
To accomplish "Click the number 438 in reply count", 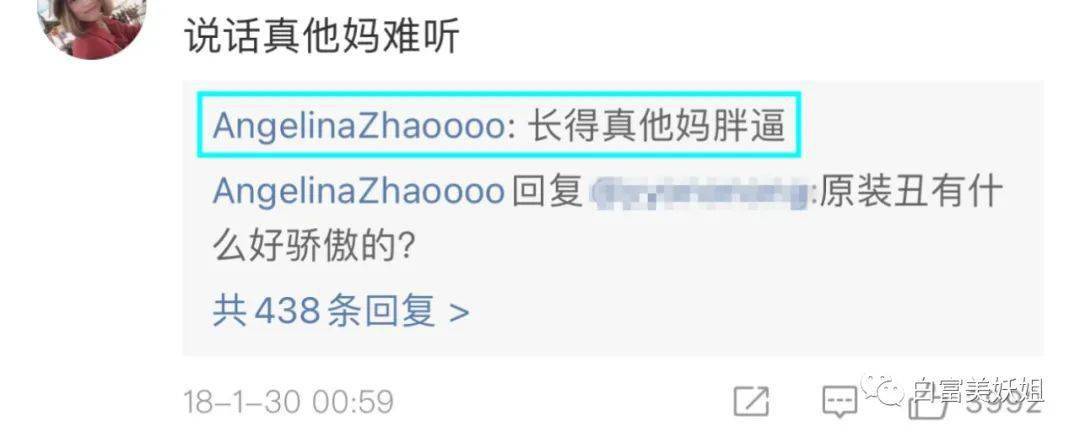I will [x=287, y=311].
